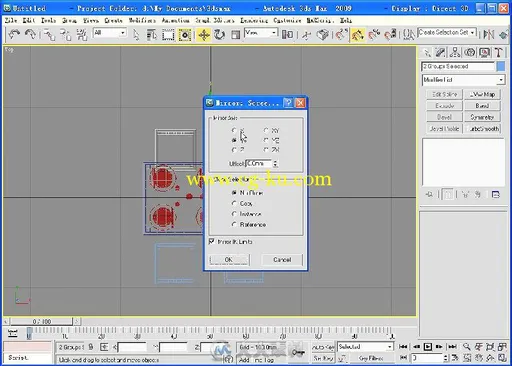The height and width of the screenshot is (366, 512).
Task: Open the reference coordinate system View dropdown
Action: [261, 33]
